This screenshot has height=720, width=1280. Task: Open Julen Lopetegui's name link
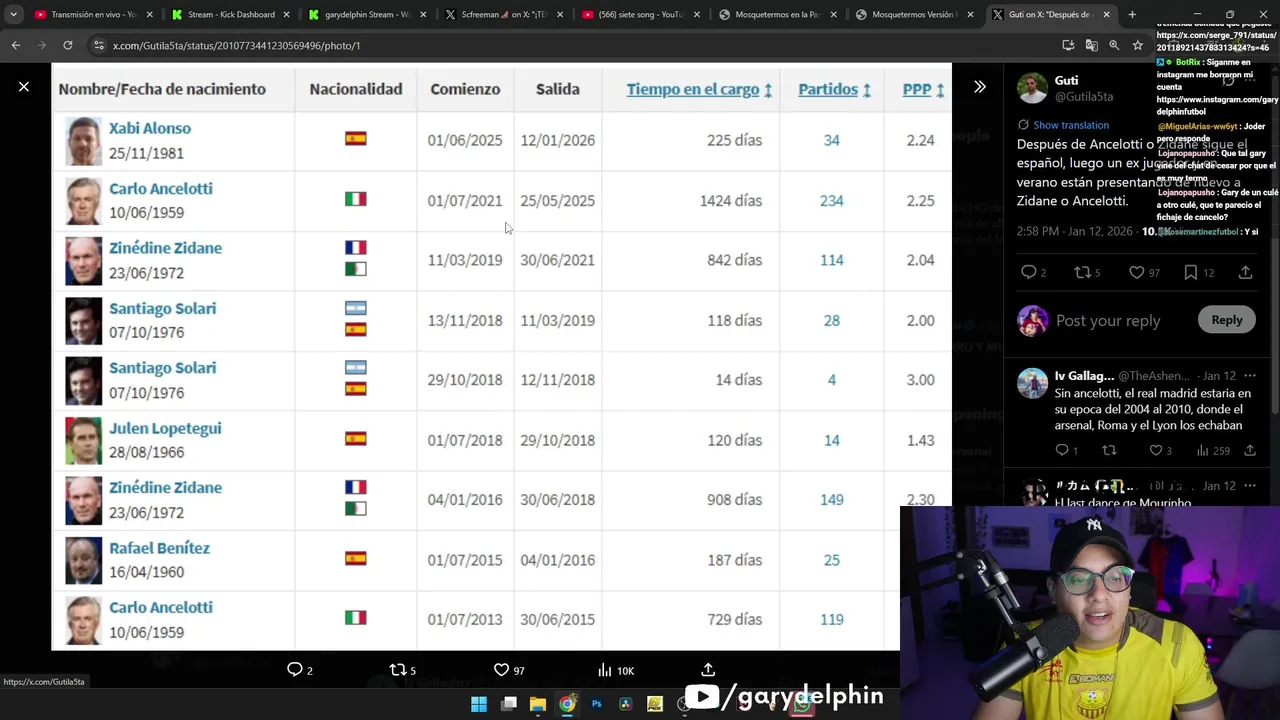tap(165, 428)
